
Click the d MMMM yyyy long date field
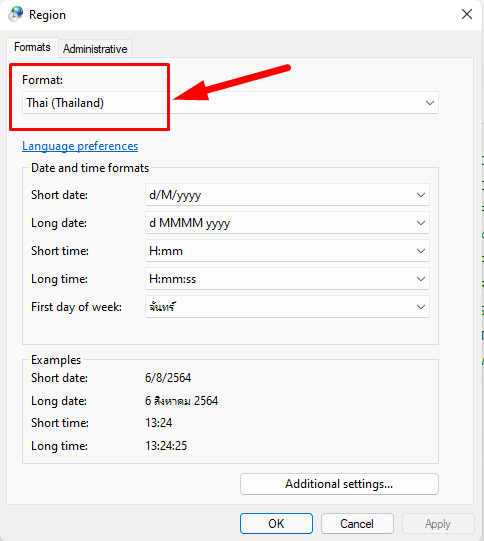pyautogui.click(x=287, y=223)
